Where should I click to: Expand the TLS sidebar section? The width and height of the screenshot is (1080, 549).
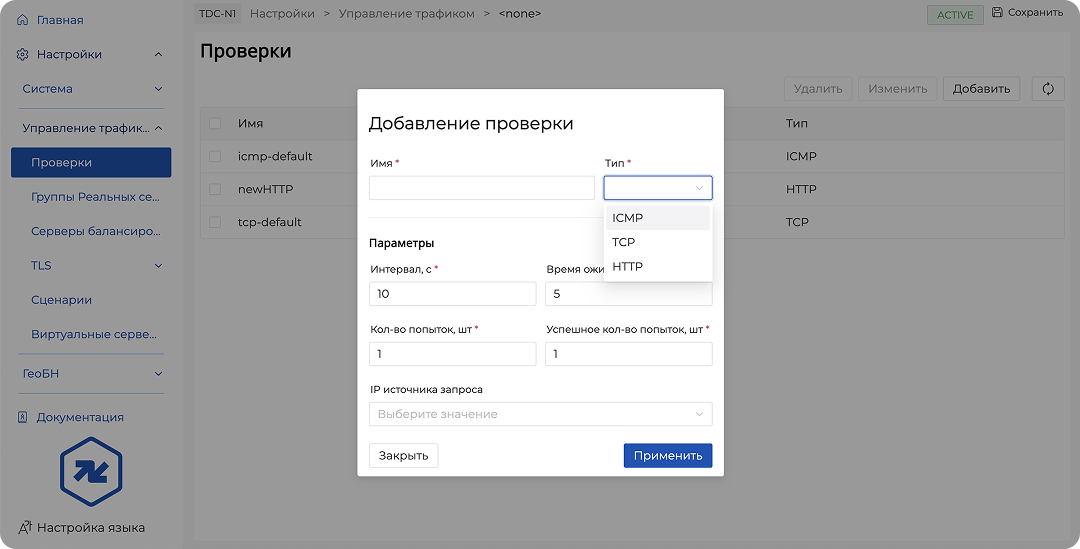[x=158, y=266]
